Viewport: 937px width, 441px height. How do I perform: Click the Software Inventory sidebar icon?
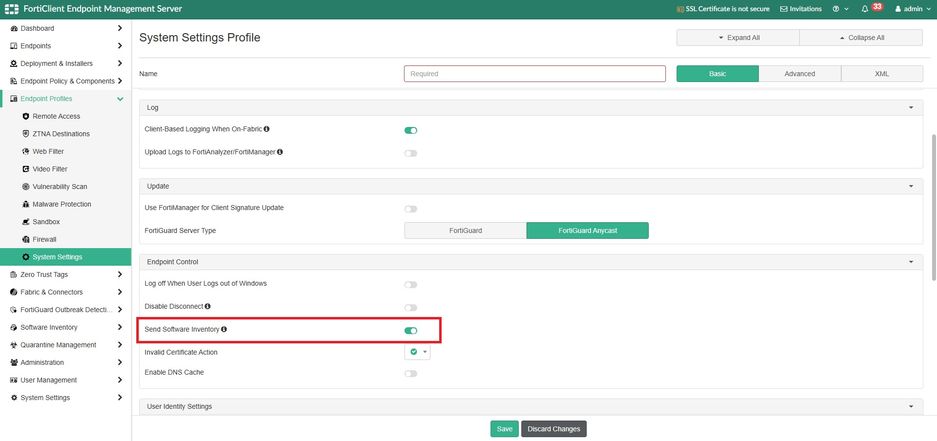tap(14, 327)
